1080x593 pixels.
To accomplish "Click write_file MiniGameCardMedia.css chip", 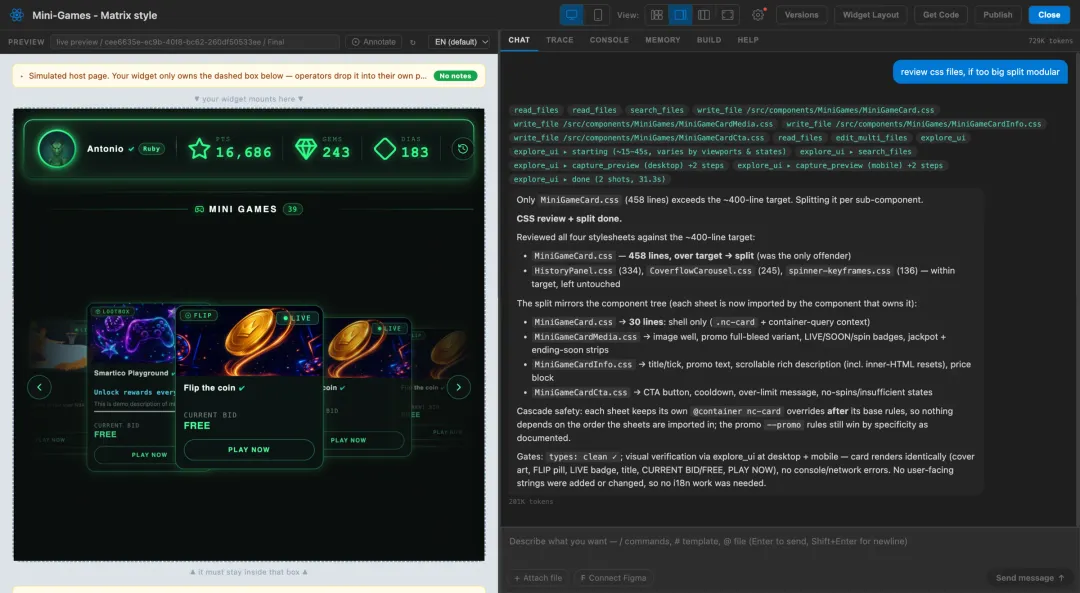I will [643, 124].
